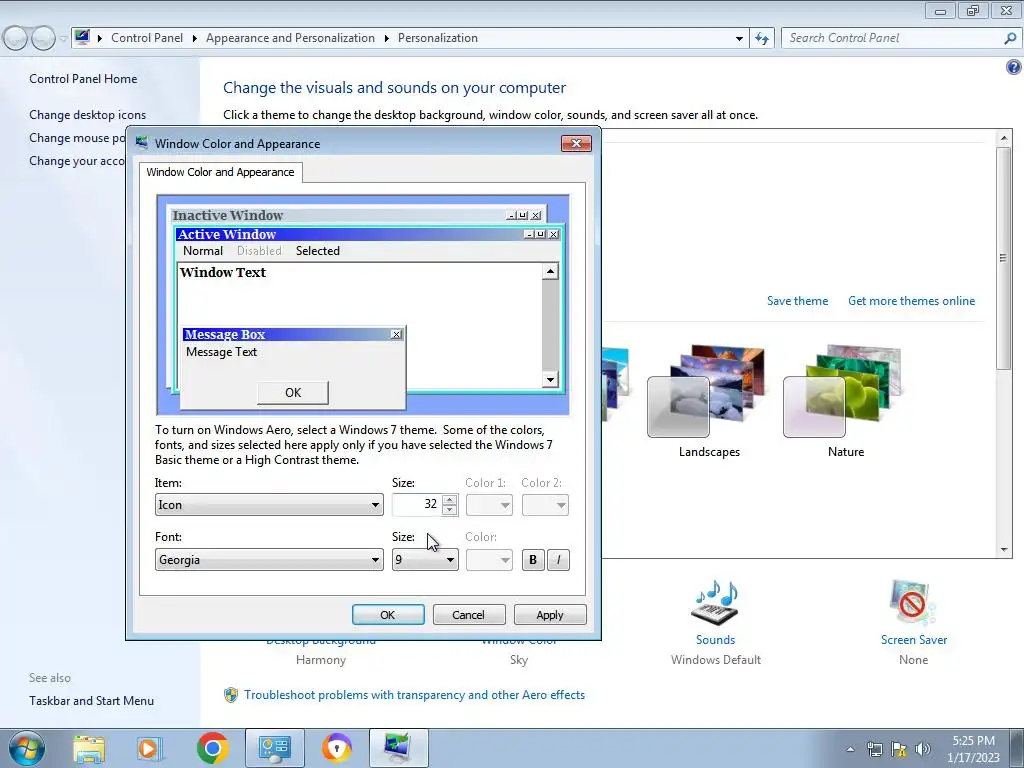The image size is (1024, 768).
Task: Click the help question mark icon
Action: tap(1014, 67)
